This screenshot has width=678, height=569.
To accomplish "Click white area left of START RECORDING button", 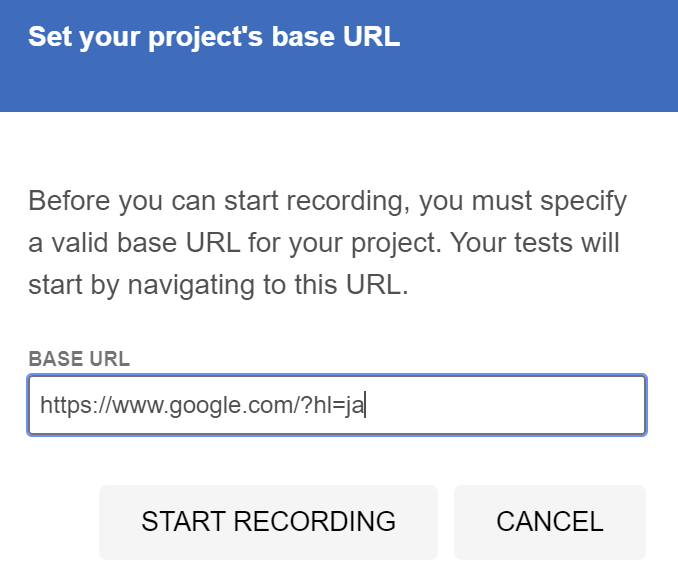I will point(50,521).
